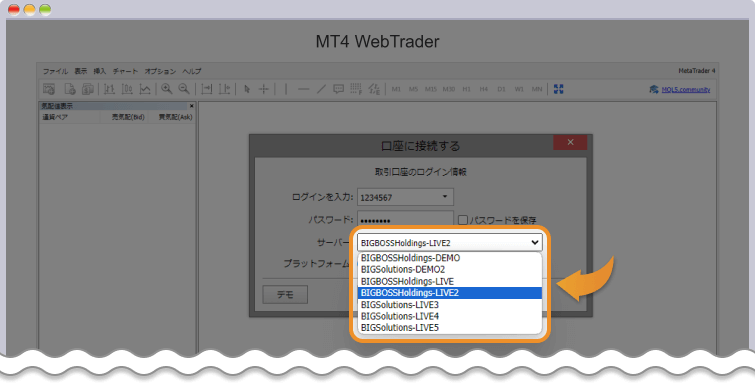Toggle the chart shift icon
The width and height of the screenshot is (755, 386).
click(224, 89)
